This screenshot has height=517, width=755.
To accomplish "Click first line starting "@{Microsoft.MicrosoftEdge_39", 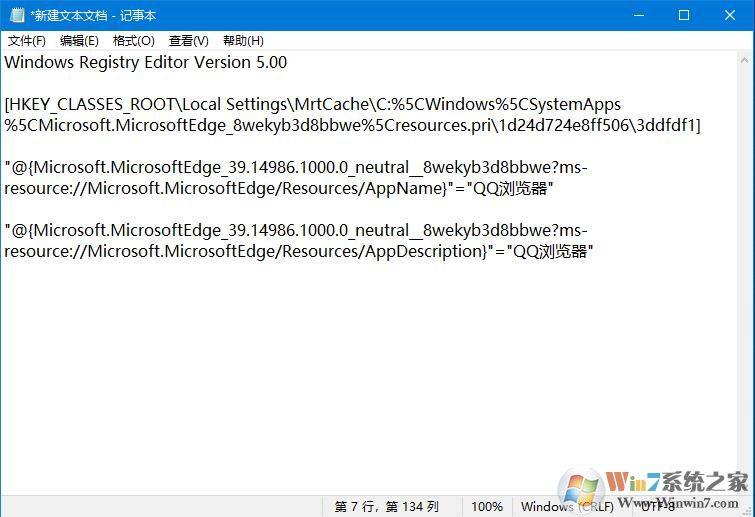I will tap(296, 168).
